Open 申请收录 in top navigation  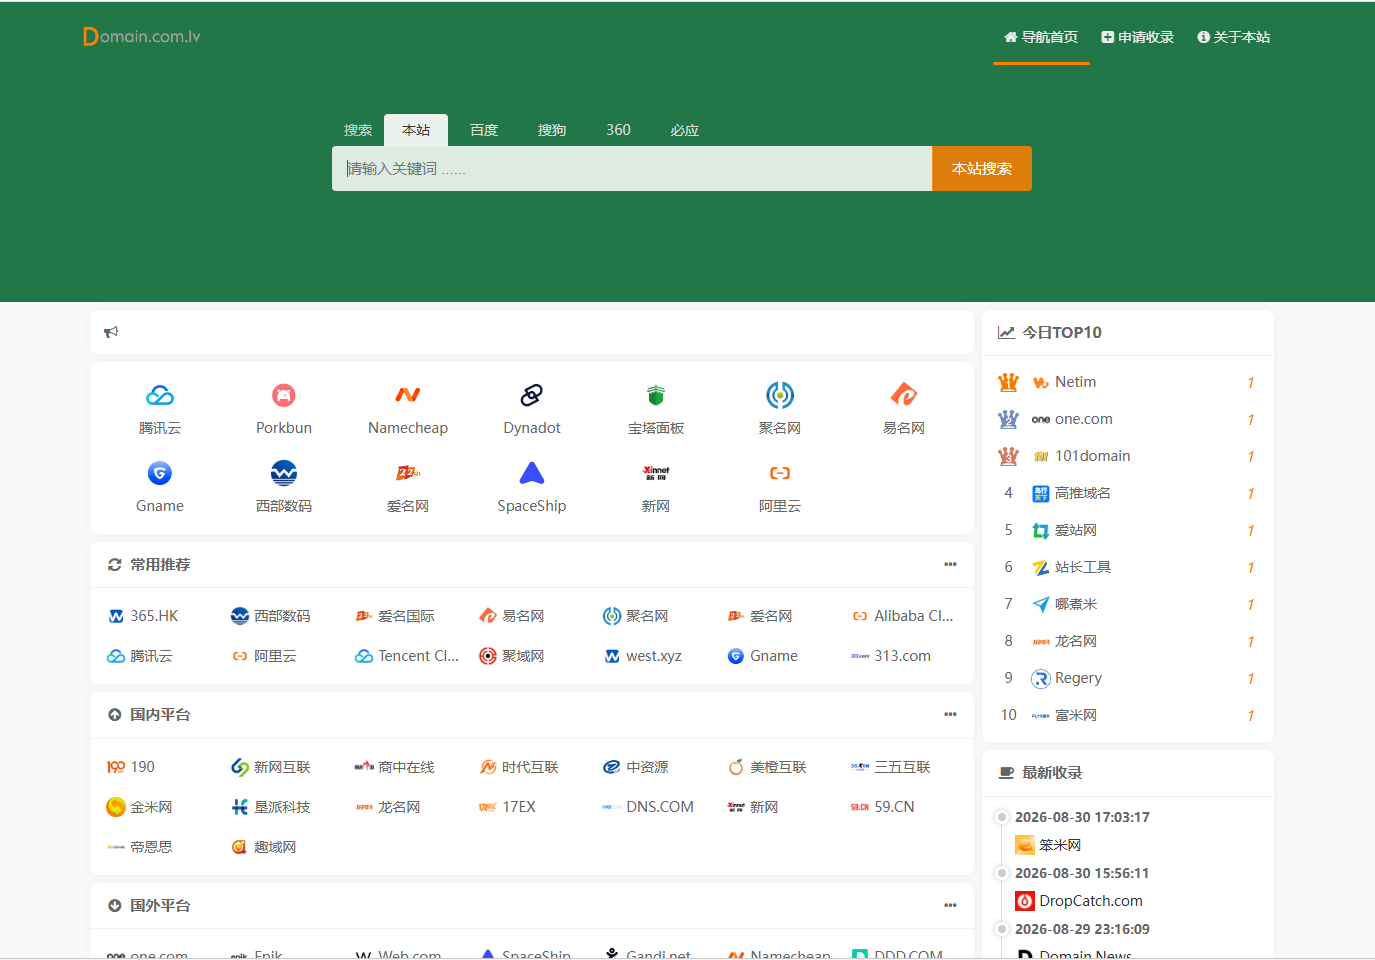coord(1138,37)
